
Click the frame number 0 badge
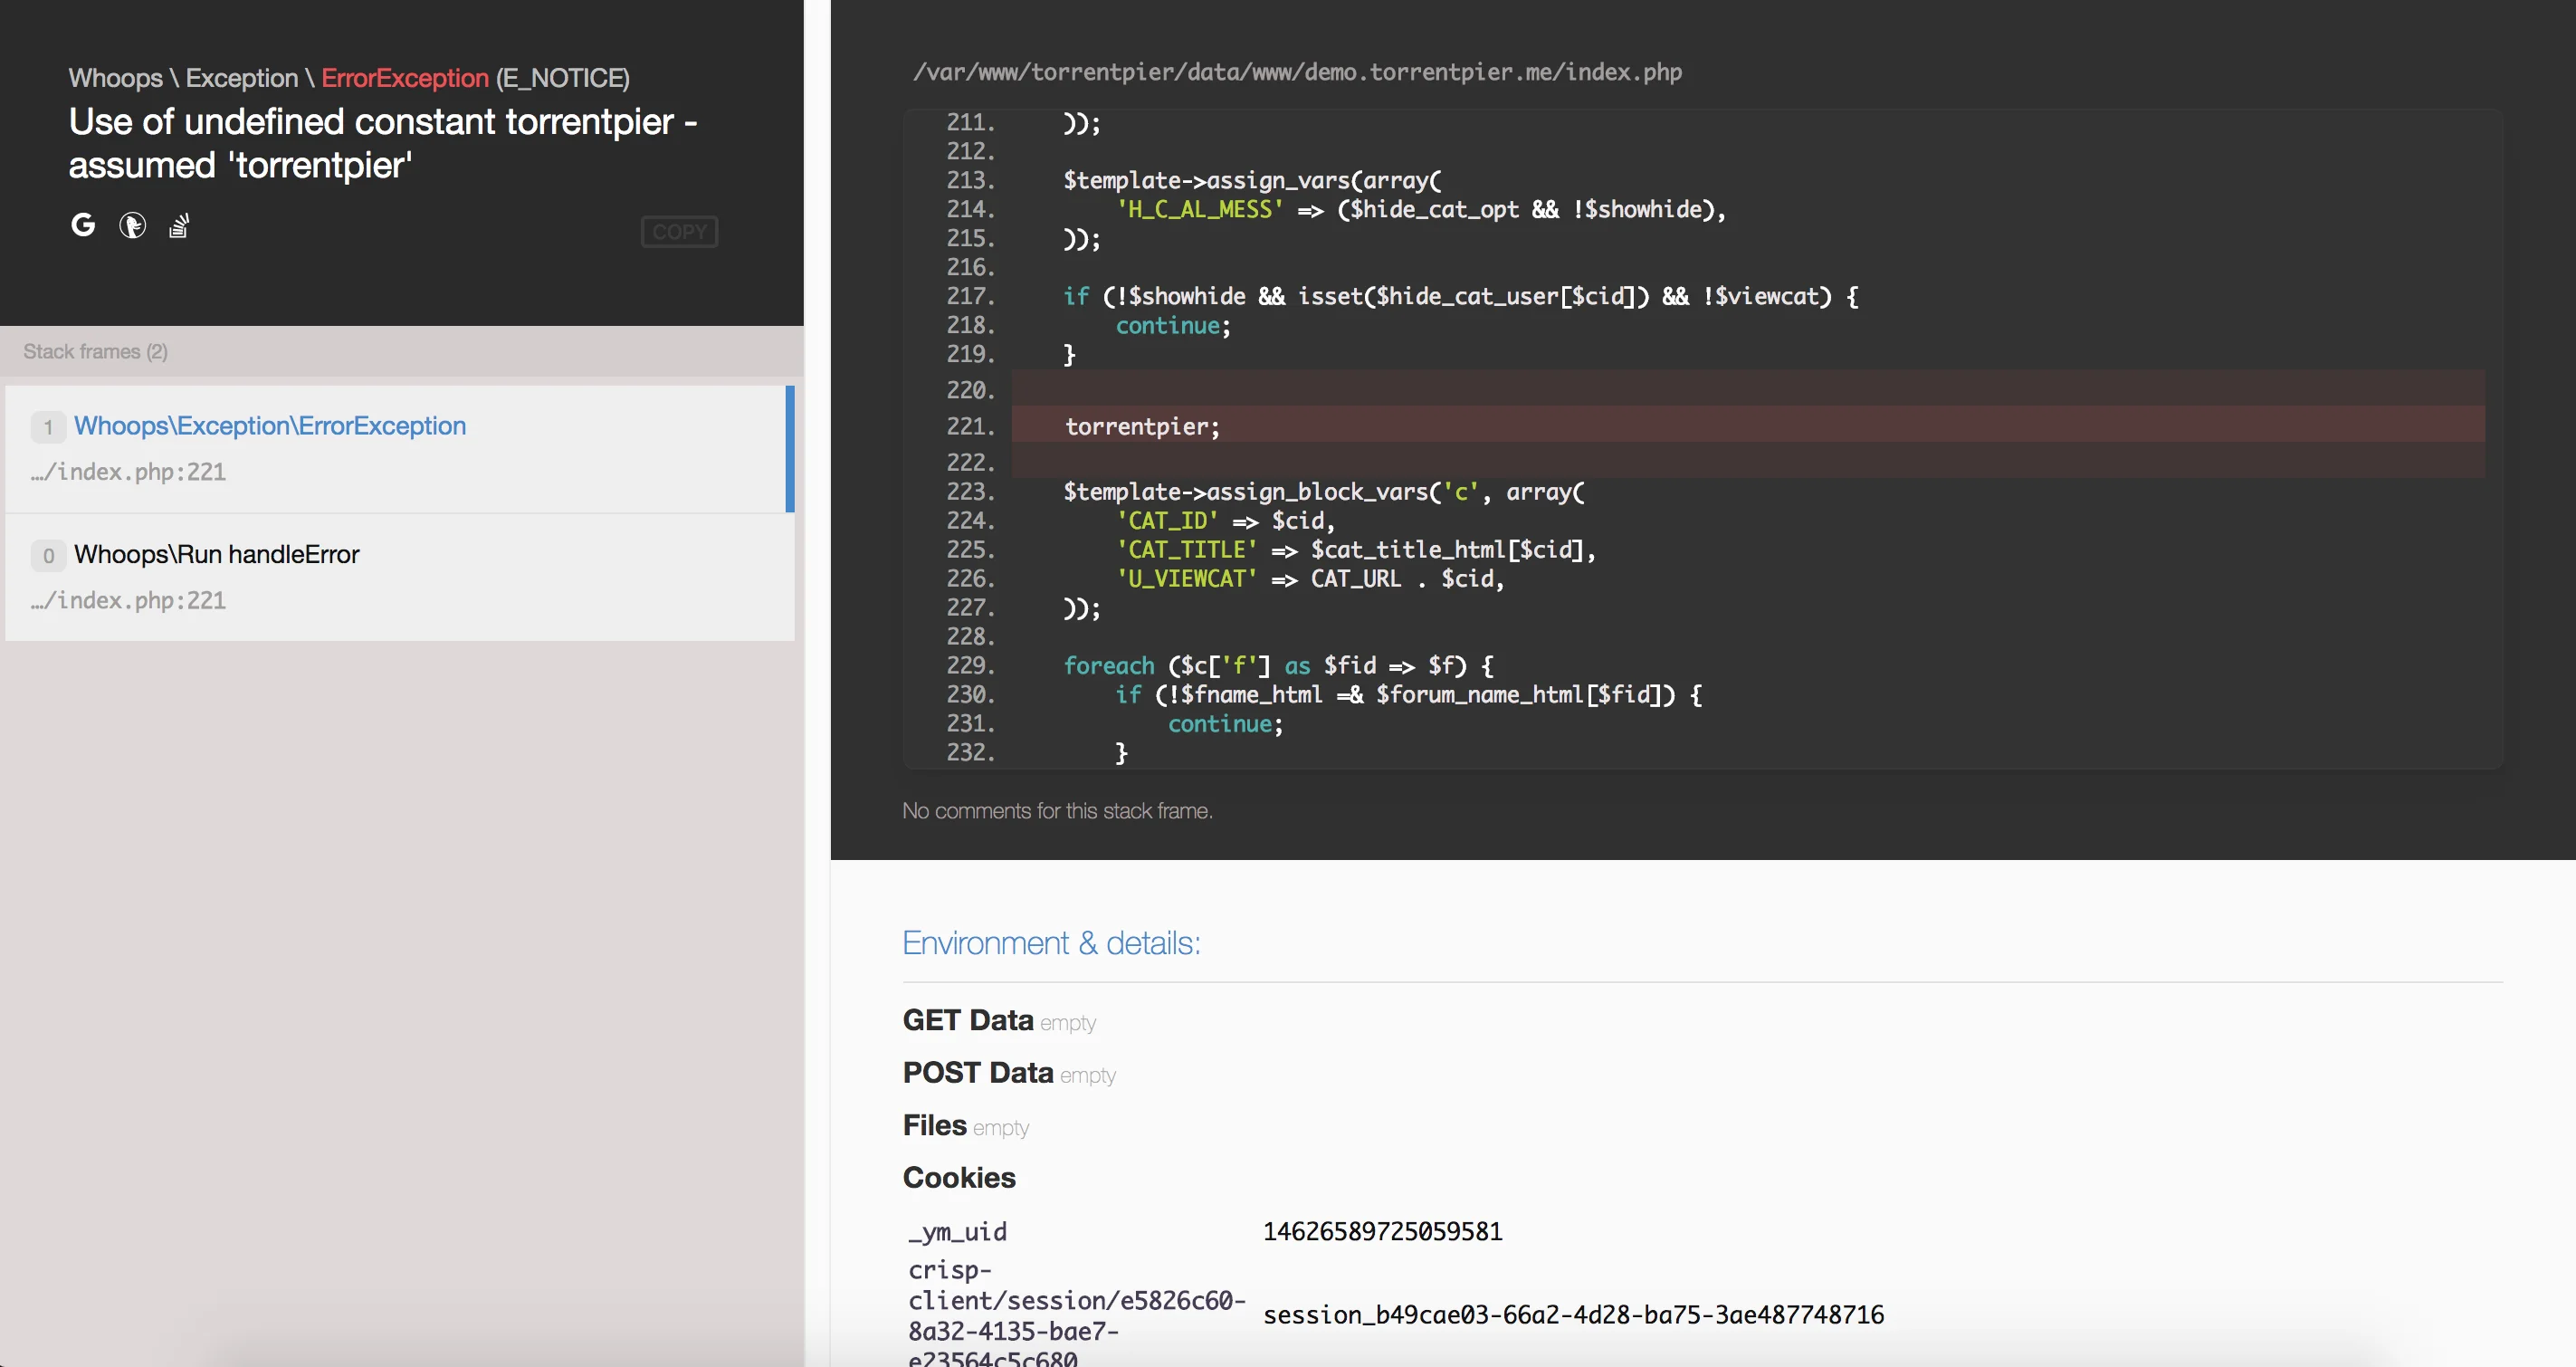point(48,555)
